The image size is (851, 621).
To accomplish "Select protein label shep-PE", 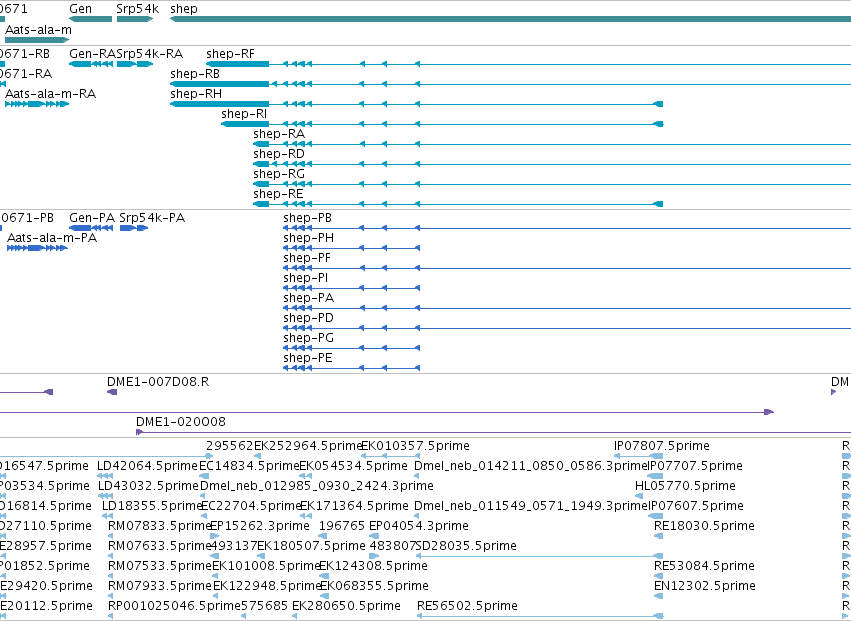I will 308,358.
